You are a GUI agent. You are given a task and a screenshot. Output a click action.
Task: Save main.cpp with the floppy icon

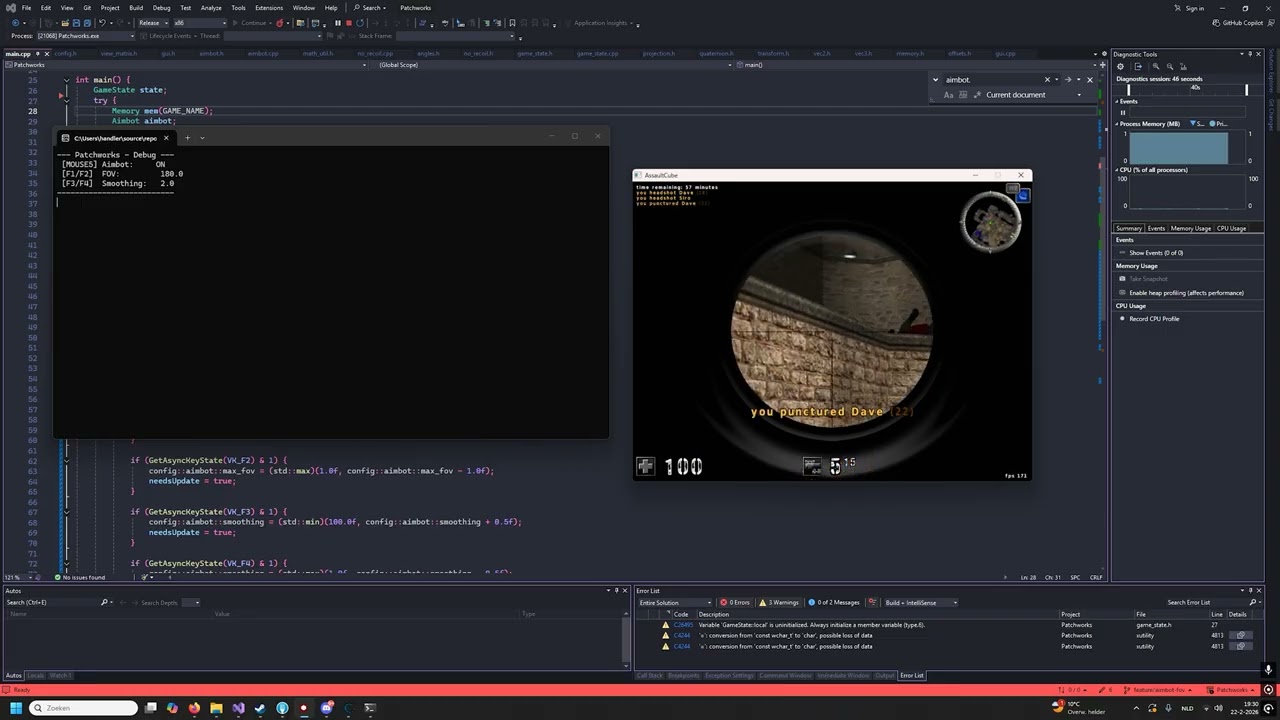pyautogui.click(x=76, y=23)
